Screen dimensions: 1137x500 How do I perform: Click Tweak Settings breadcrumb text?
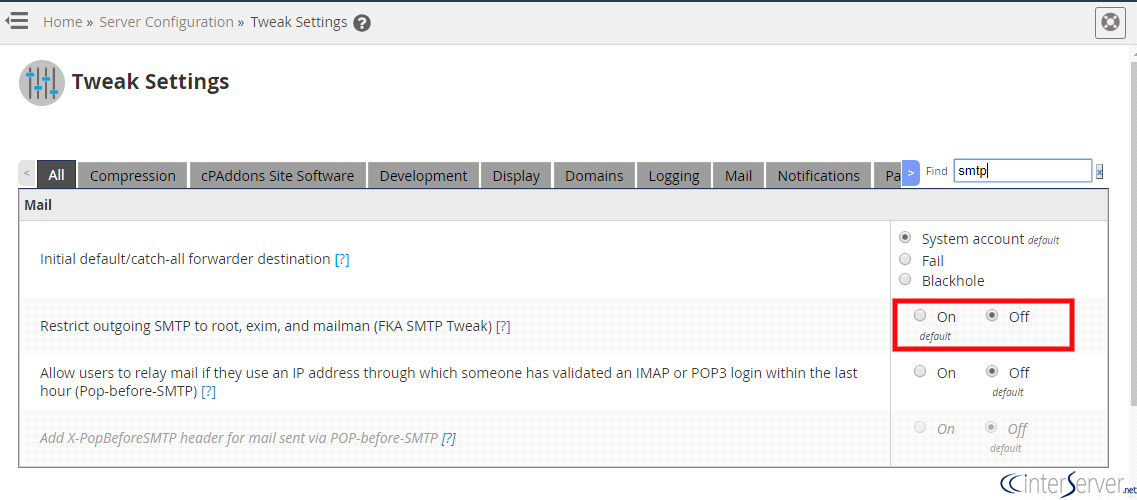pyautogui.click(x=299, y=22)
